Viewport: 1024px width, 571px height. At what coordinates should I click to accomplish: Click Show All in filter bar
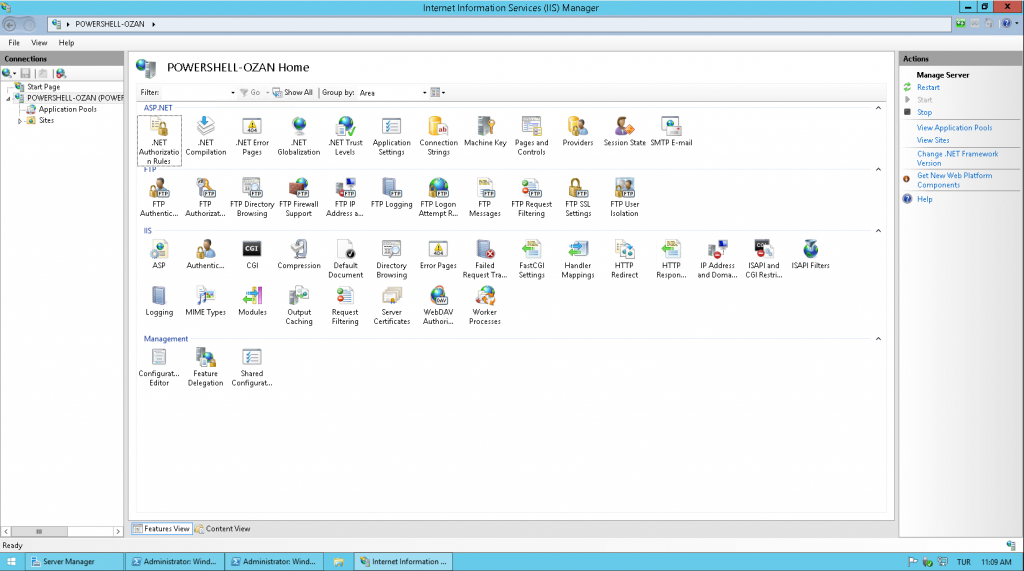point(293,93)
